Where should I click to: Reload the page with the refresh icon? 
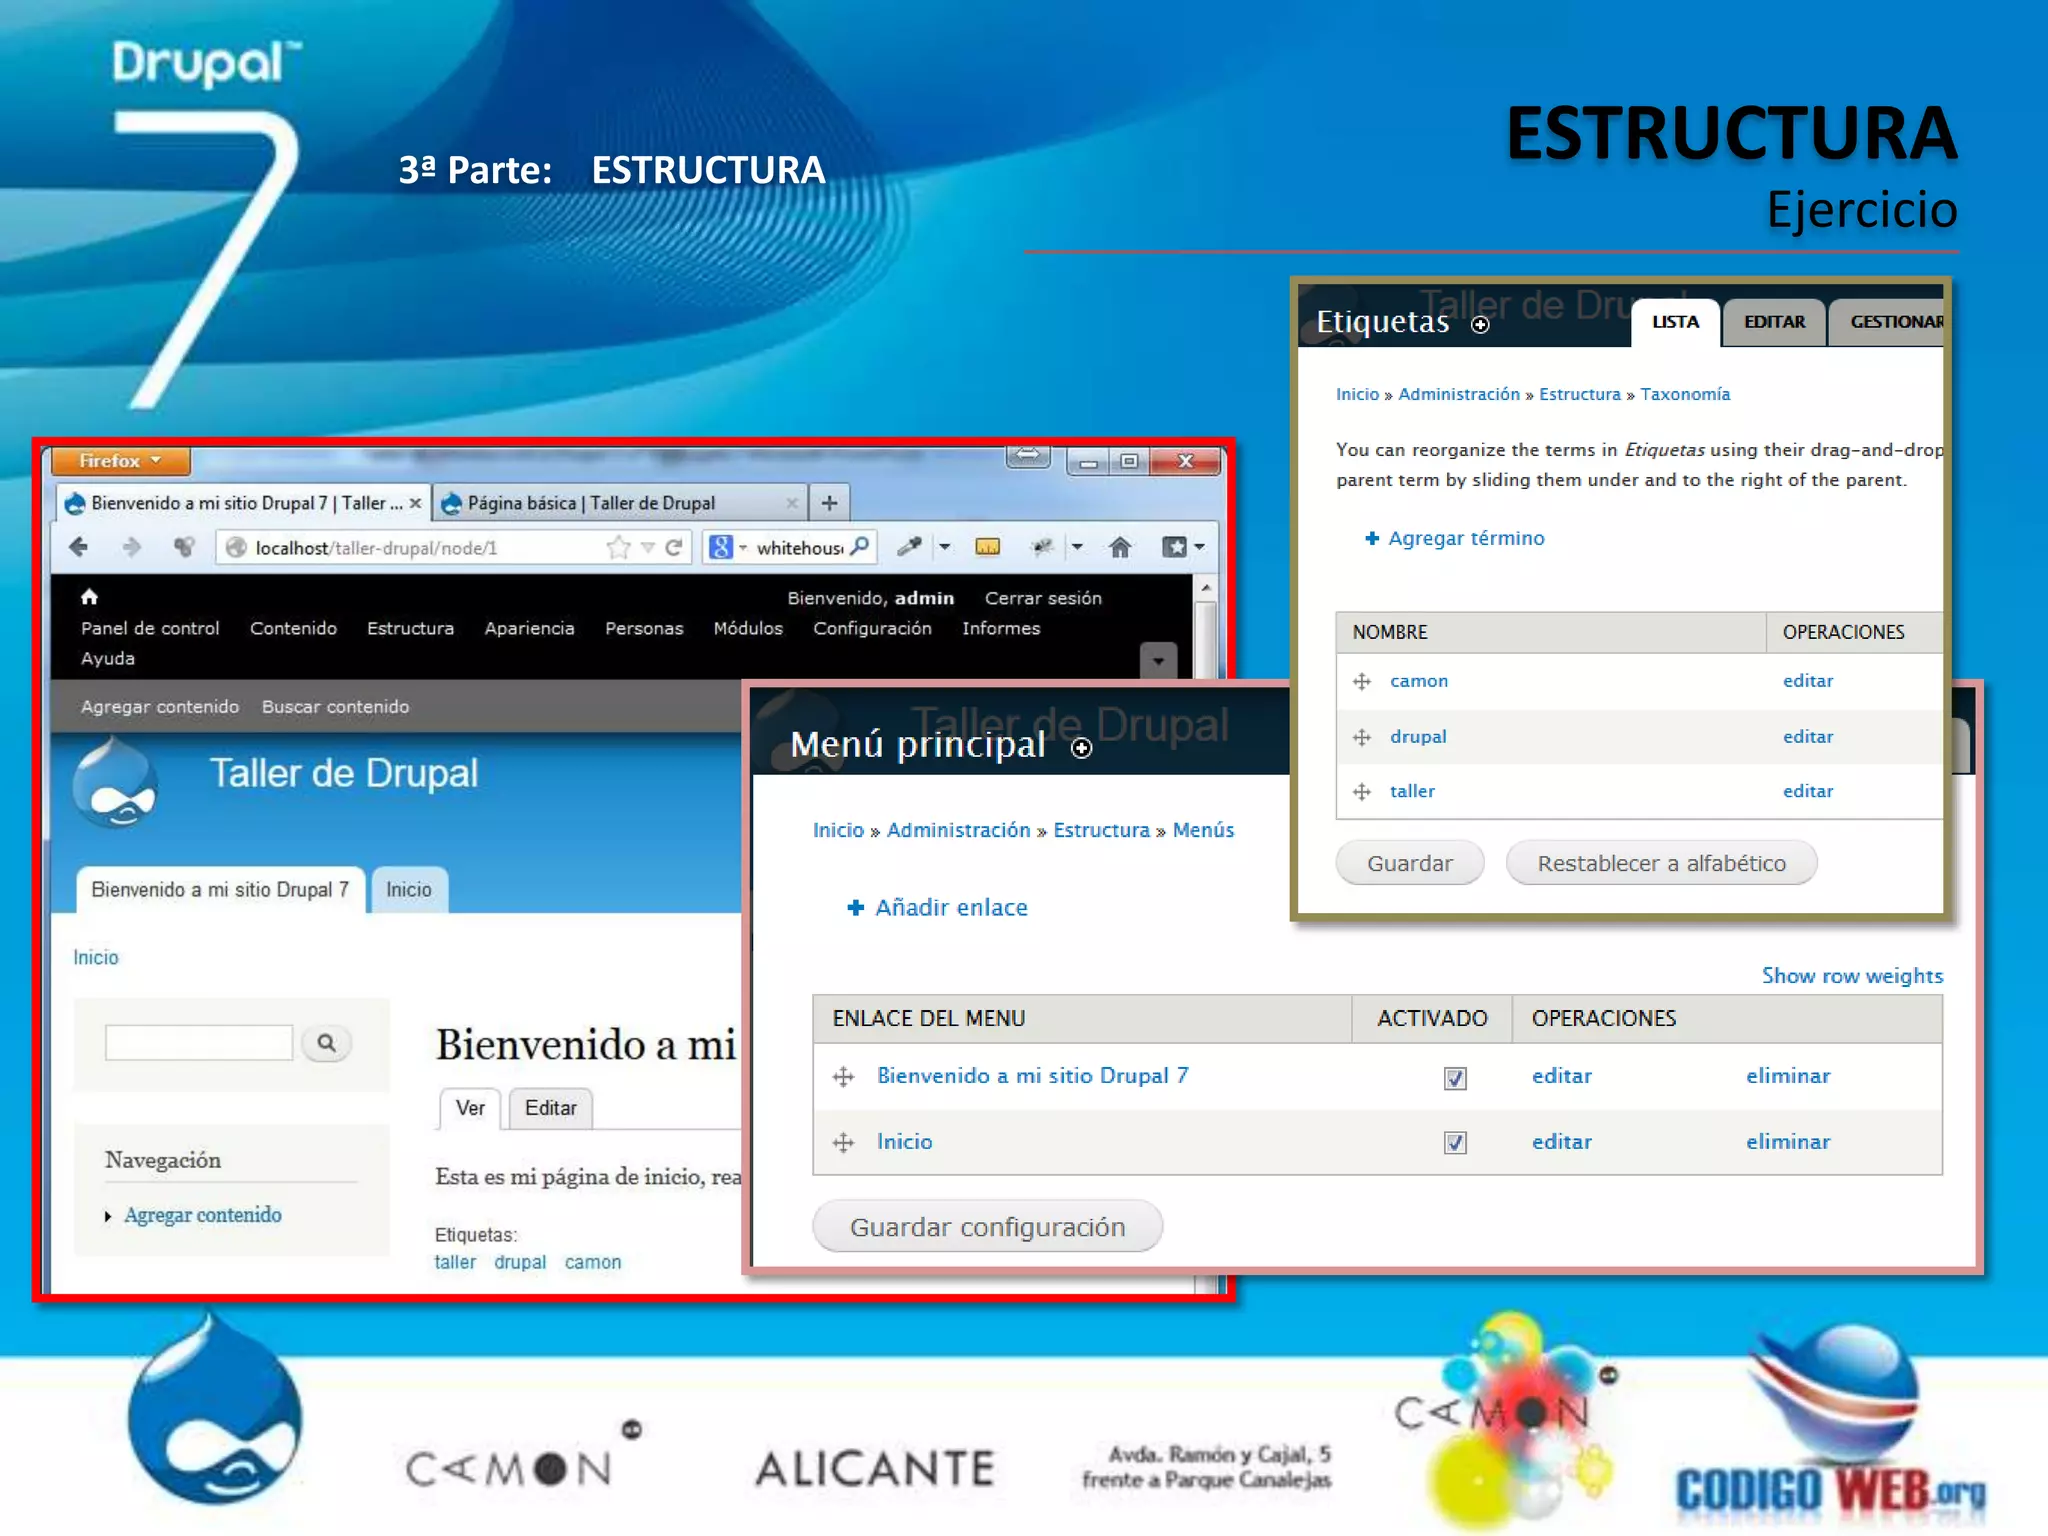point(675,547)
